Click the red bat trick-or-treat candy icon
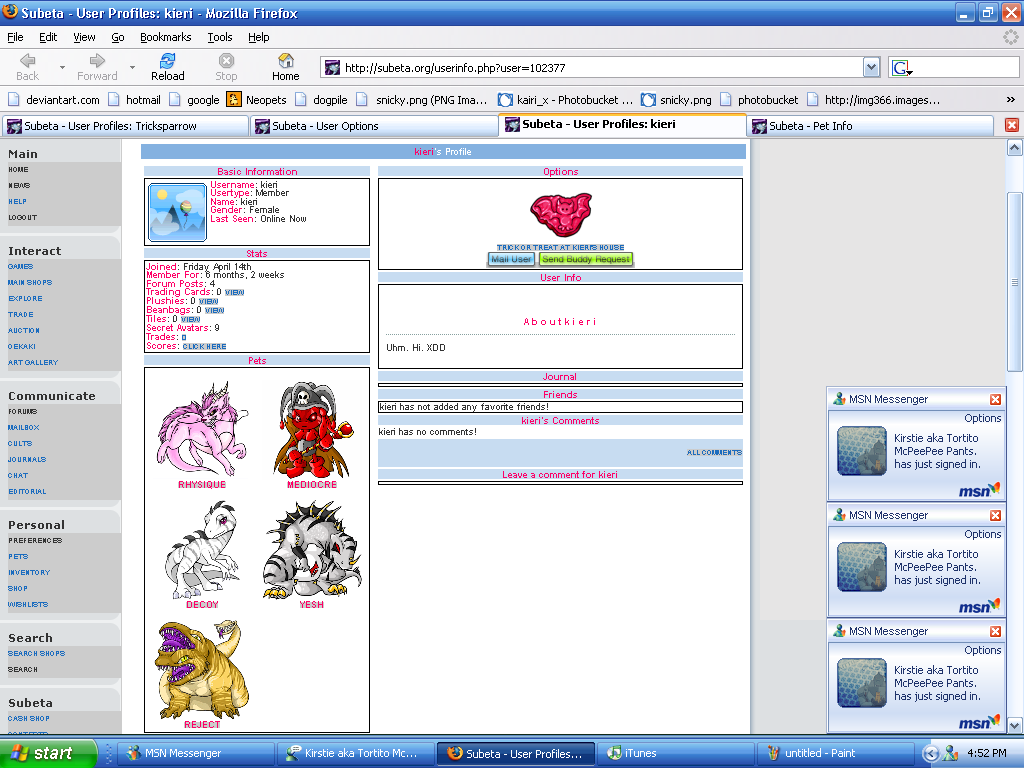This screenshot has height=768, width=1024. point(560,214)
